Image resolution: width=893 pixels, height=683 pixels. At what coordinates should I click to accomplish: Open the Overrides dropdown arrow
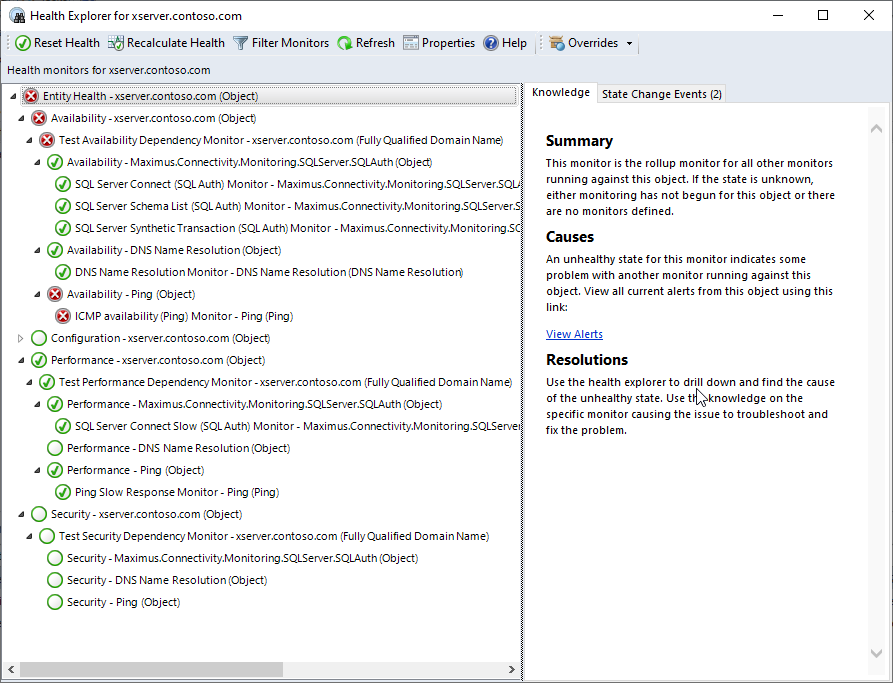point(629,44)
